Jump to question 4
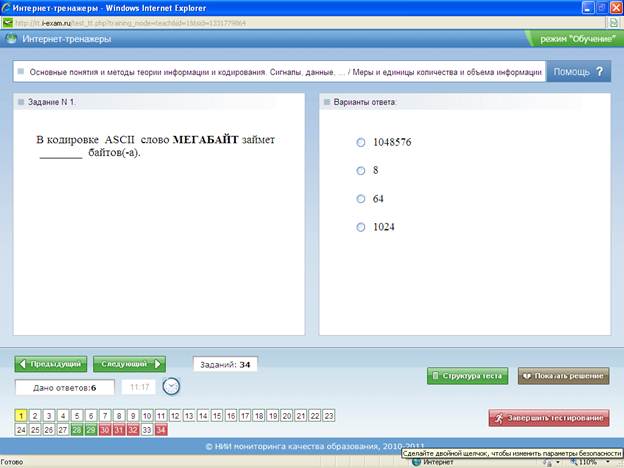Screen dimensions: 624x468 [x=63, y=416]
